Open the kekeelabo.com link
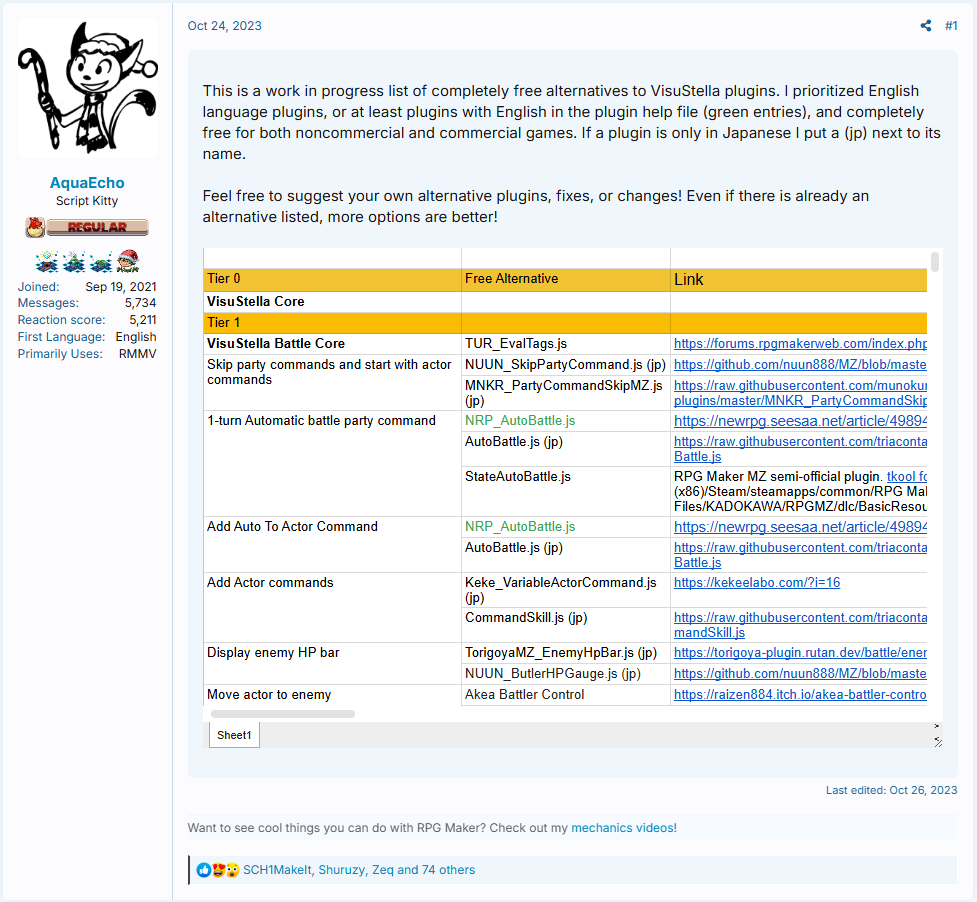 point(756,583)
